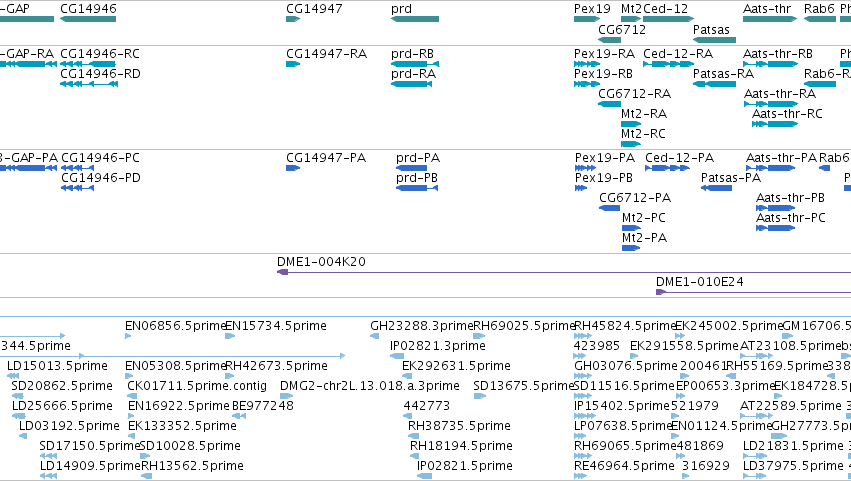Click protein label CG14946-PC
Viewport: 851px width, 481px height.
(x=100, y=157)
